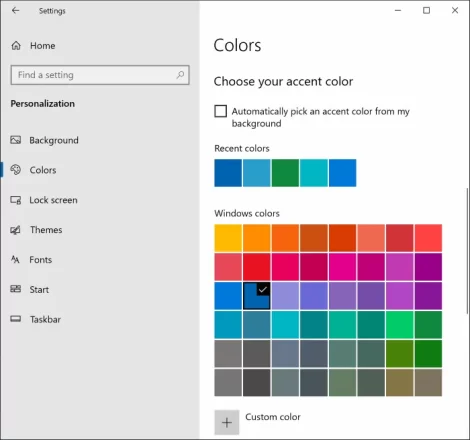Click the Lock screen icon in sidebar
This screenshot has width=470, height=440.
16,200
